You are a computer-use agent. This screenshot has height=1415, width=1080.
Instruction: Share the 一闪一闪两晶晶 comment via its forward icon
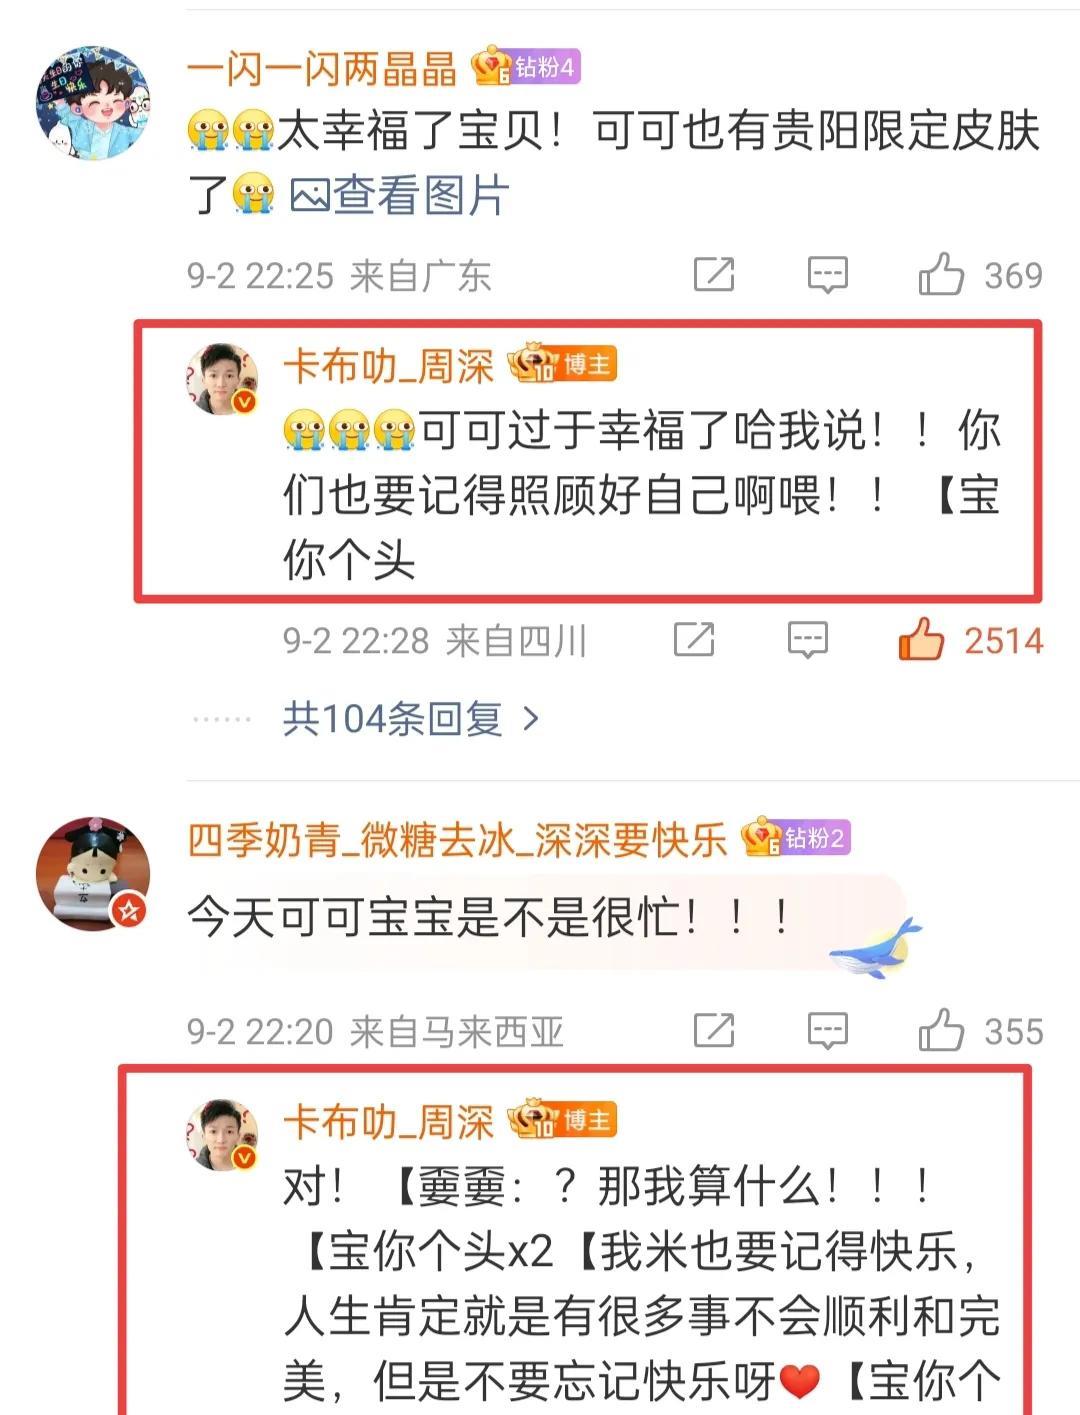pyautogui.click(x=714, y=274)
